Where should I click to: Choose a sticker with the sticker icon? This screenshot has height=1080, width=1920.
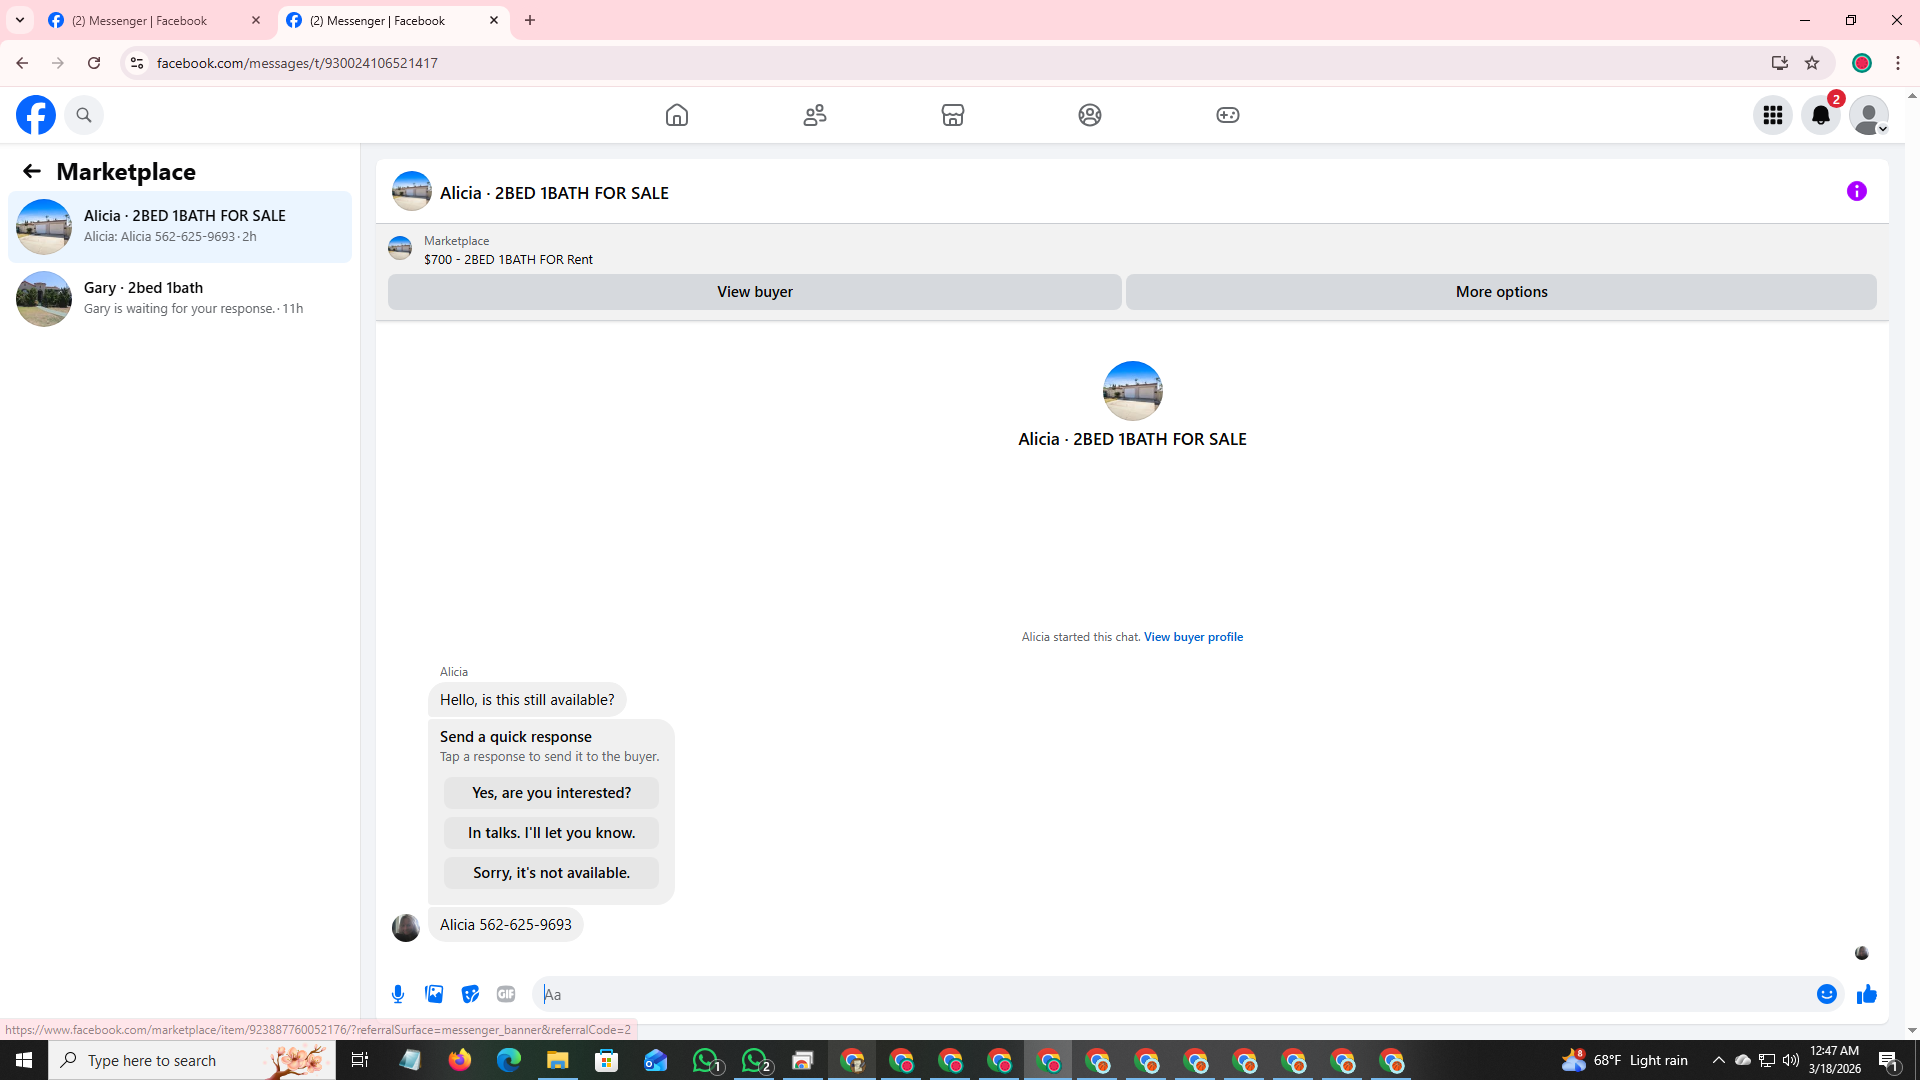tap(470, 994)
